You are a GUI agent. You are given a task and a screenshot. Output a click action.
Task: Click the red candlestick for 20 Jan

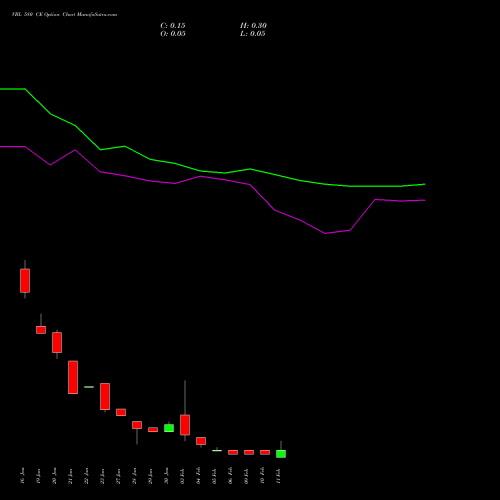click(57, 342)
